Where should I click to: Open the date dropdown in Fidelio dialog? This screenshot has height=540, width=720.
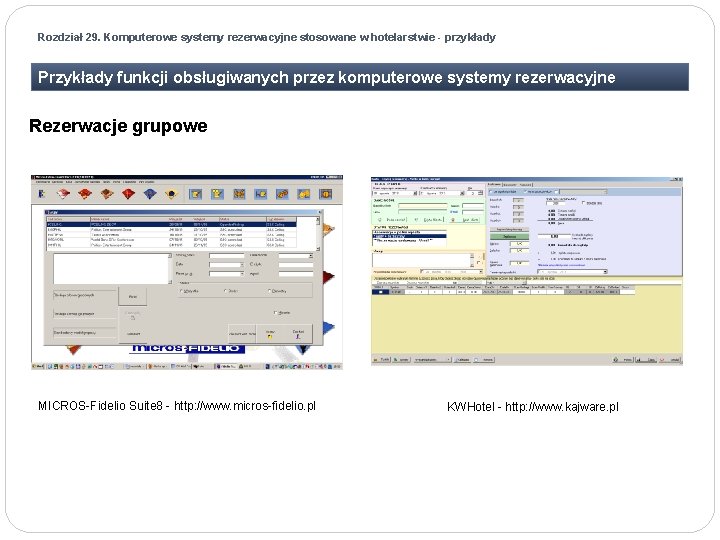(x=242, y=265)
